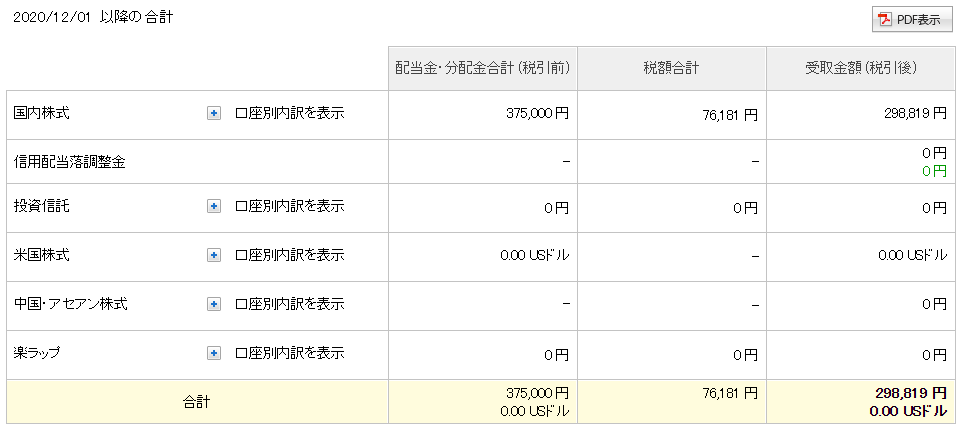969x439 pixels.
Task: Click the 信用配当落調整金 row label
Action: click(x=70, y=161)
